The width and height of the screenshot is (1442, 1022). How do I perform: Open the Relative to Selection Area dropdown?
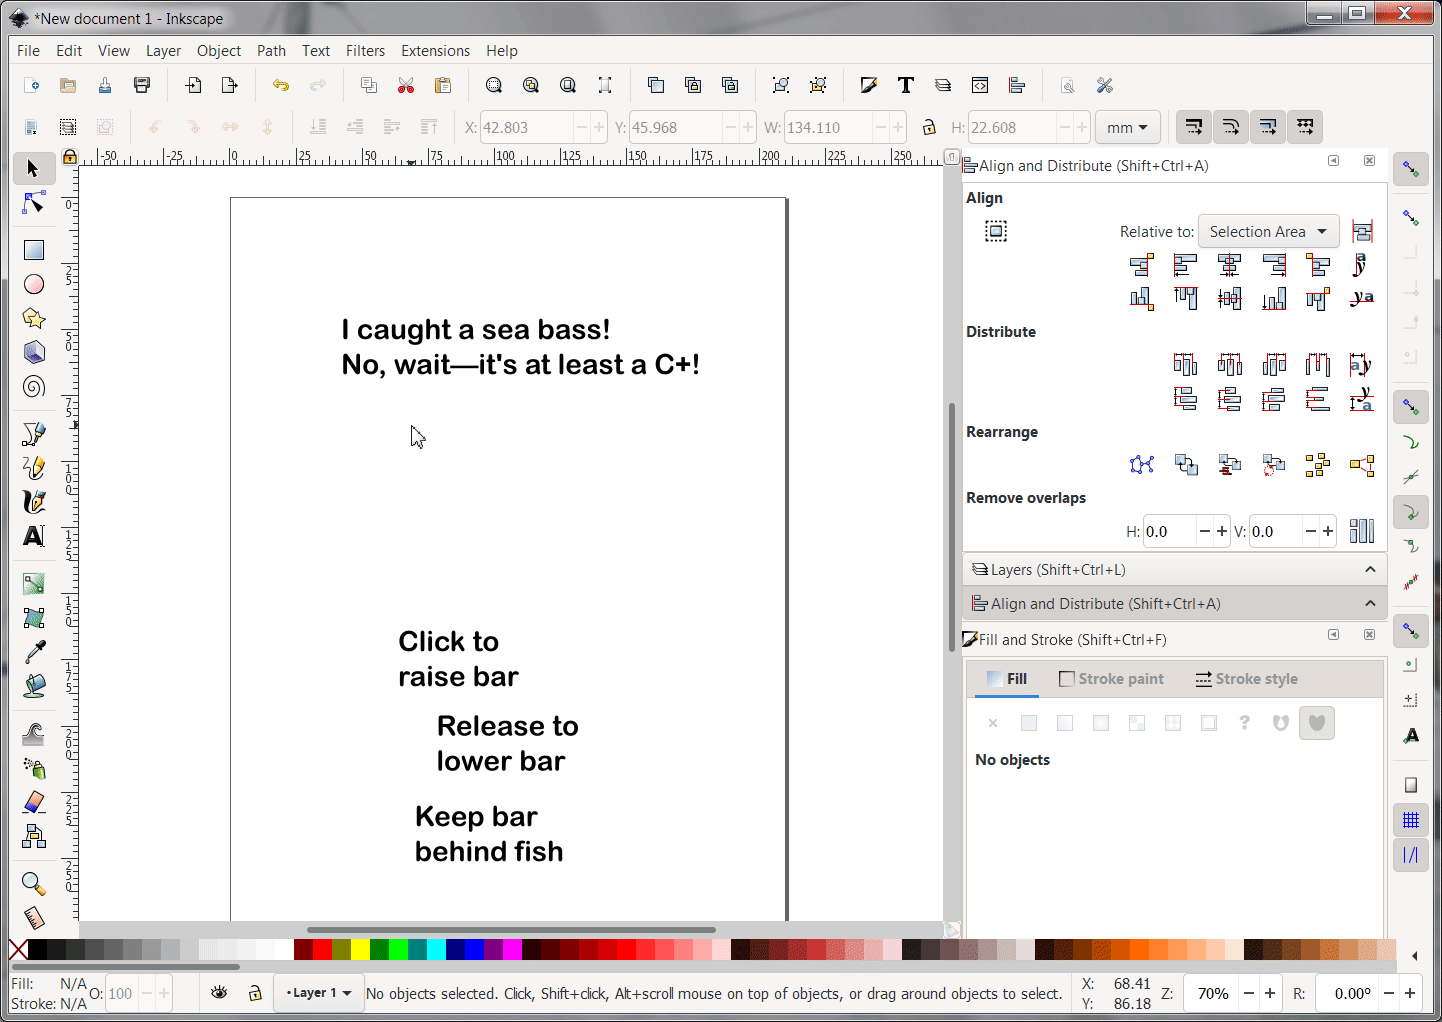coord(1268,232)
